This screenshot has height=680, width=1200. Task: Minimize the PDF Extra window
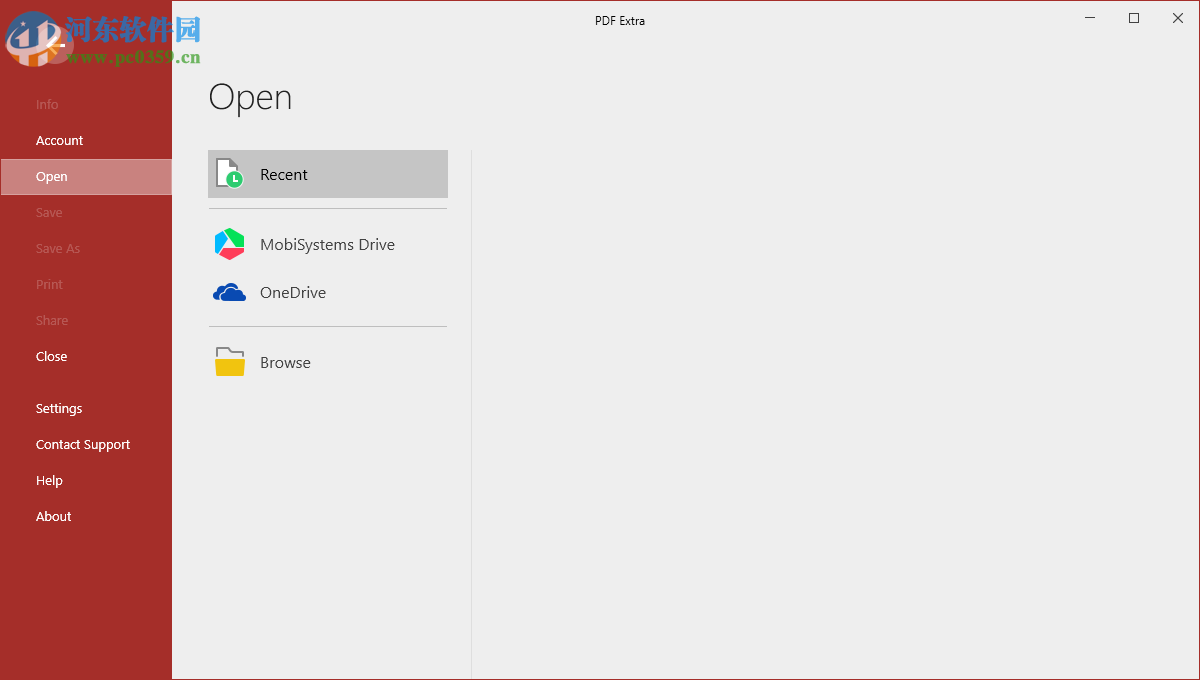click(1089, 18)
